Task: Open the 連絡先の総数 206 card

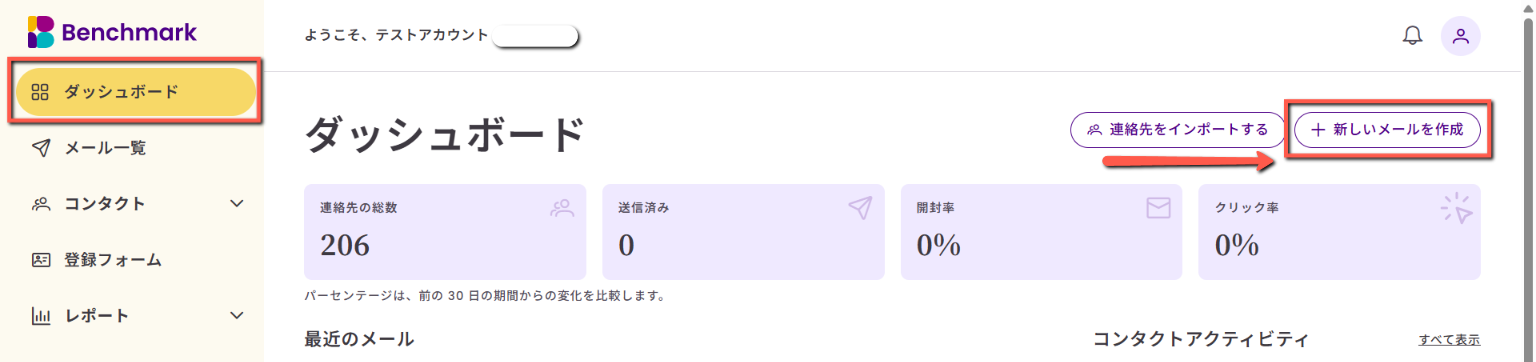Action: [x=445, y=232]
